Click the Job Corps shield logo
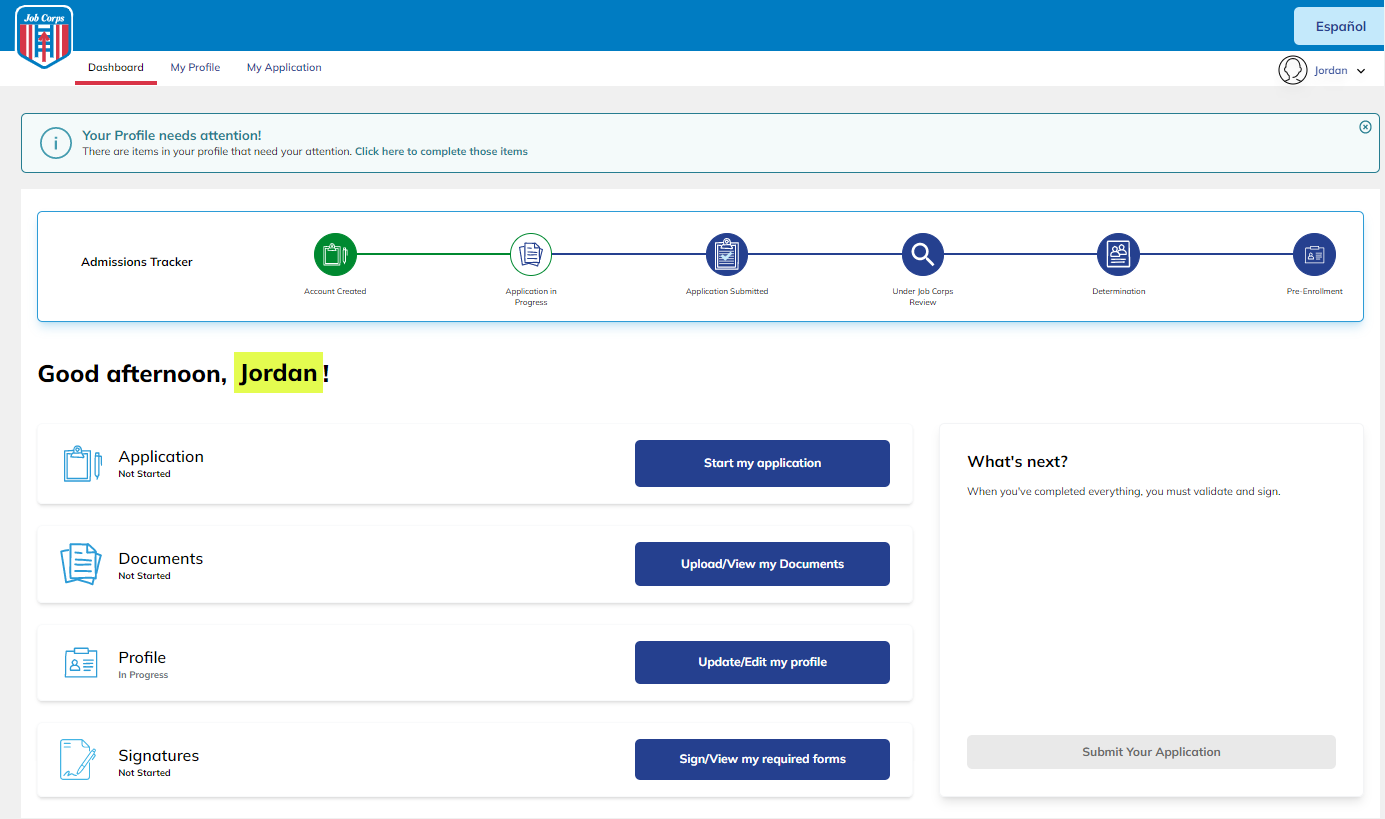Image resolution: width=1385 pixels, height=819 pixels. click(x=44, y=37)
